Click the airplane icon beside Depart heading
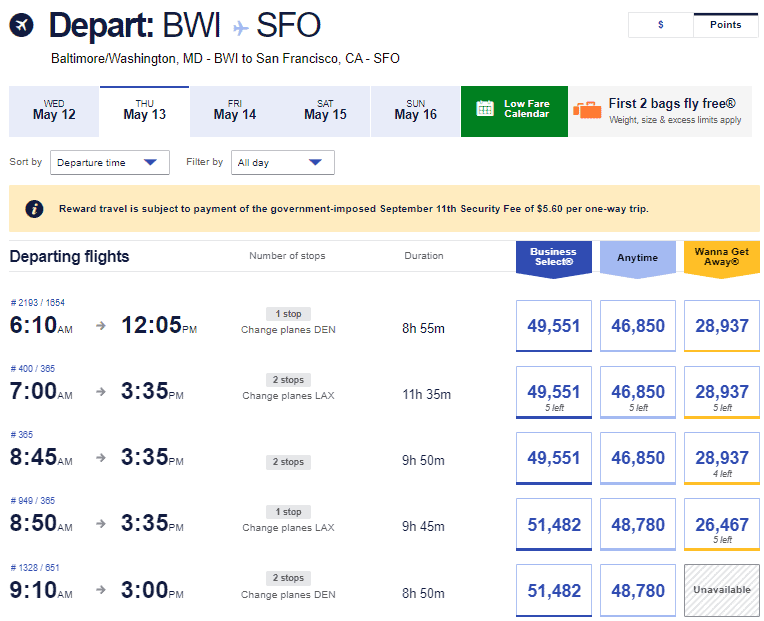This screenshot has width=764, height=621. 22,25
